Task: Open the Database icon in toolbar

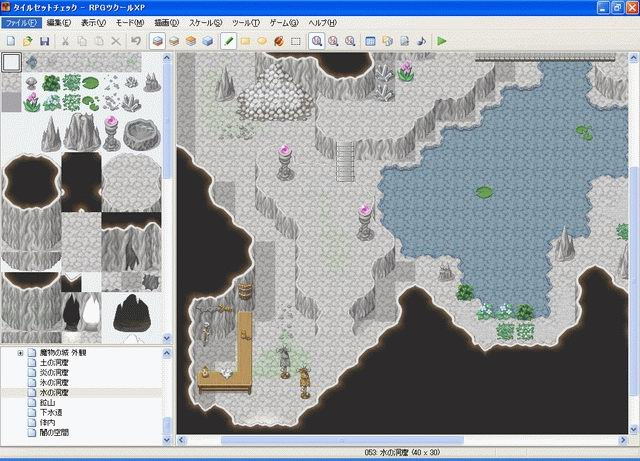Action: (370, 41)
